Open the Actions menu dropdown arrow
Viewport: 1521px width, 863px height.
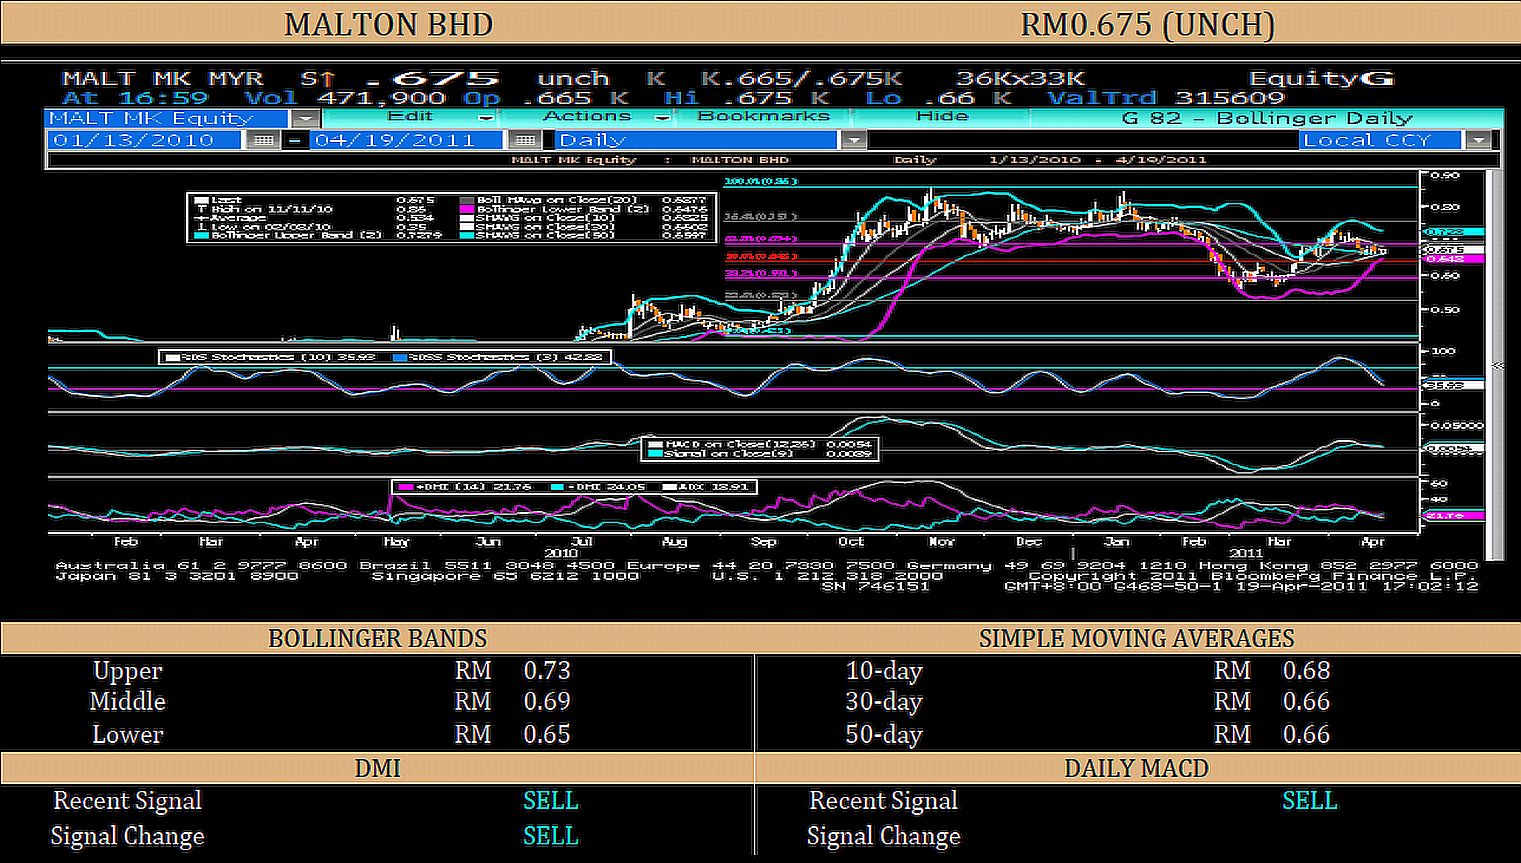[661, 118]
